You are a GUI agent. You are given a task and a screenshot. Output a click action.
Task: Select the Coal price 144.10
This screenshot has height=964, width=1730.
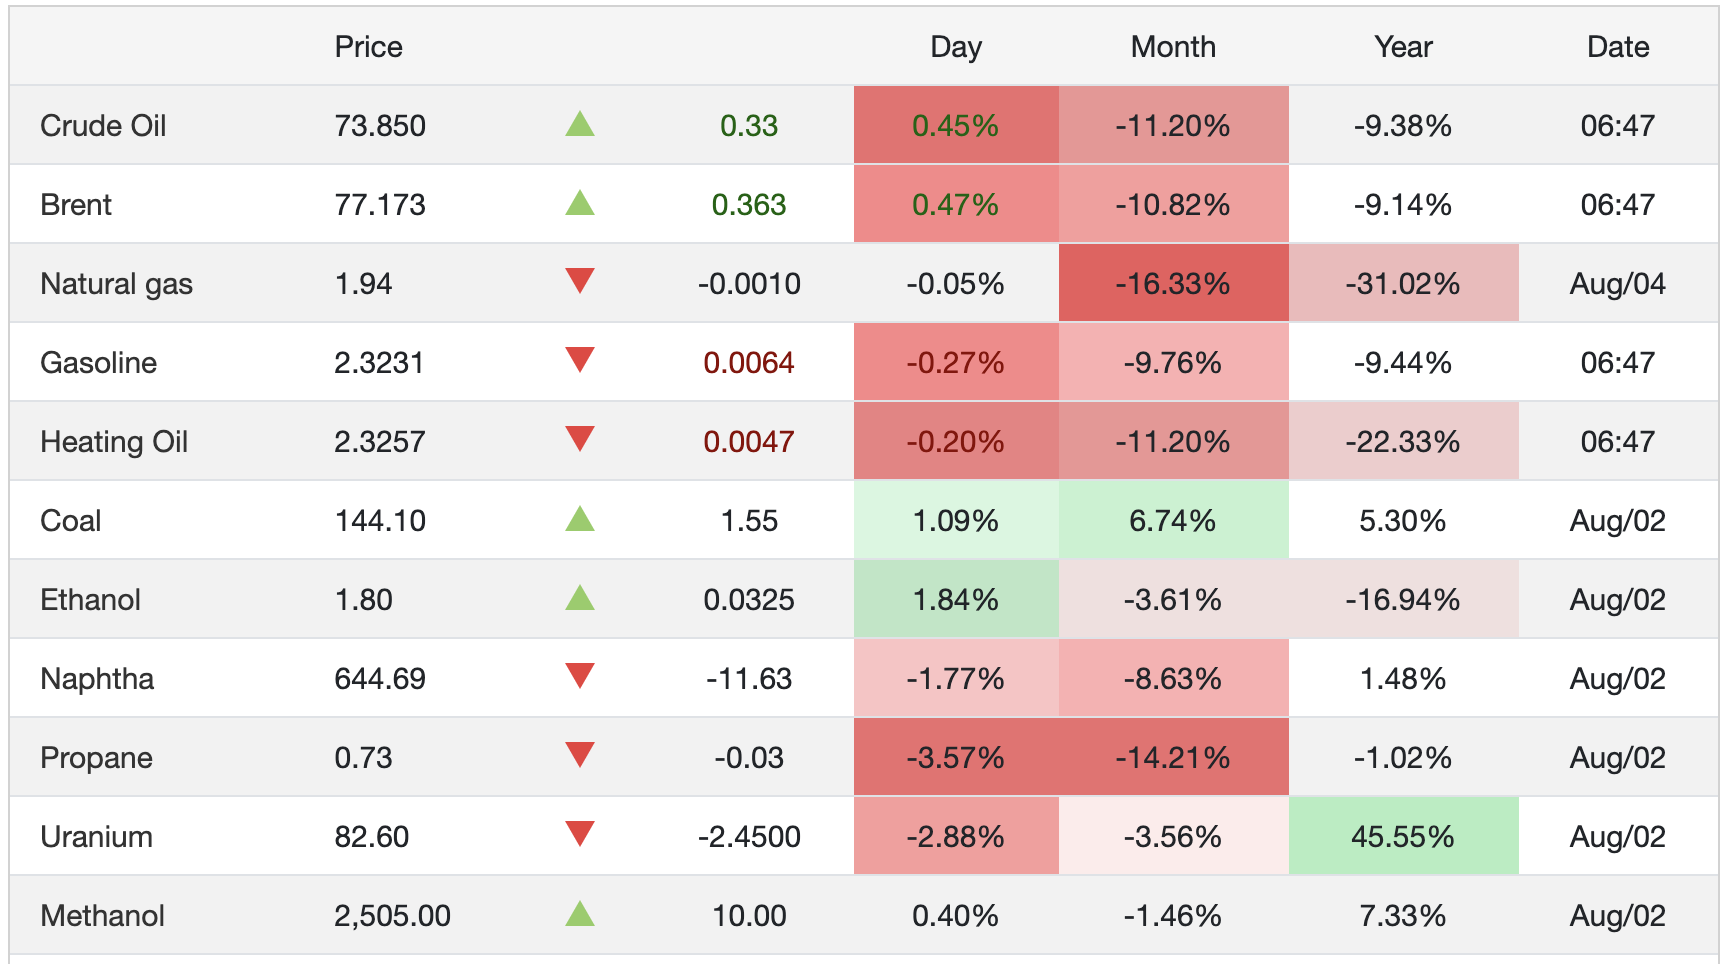(x=380, y=521)
